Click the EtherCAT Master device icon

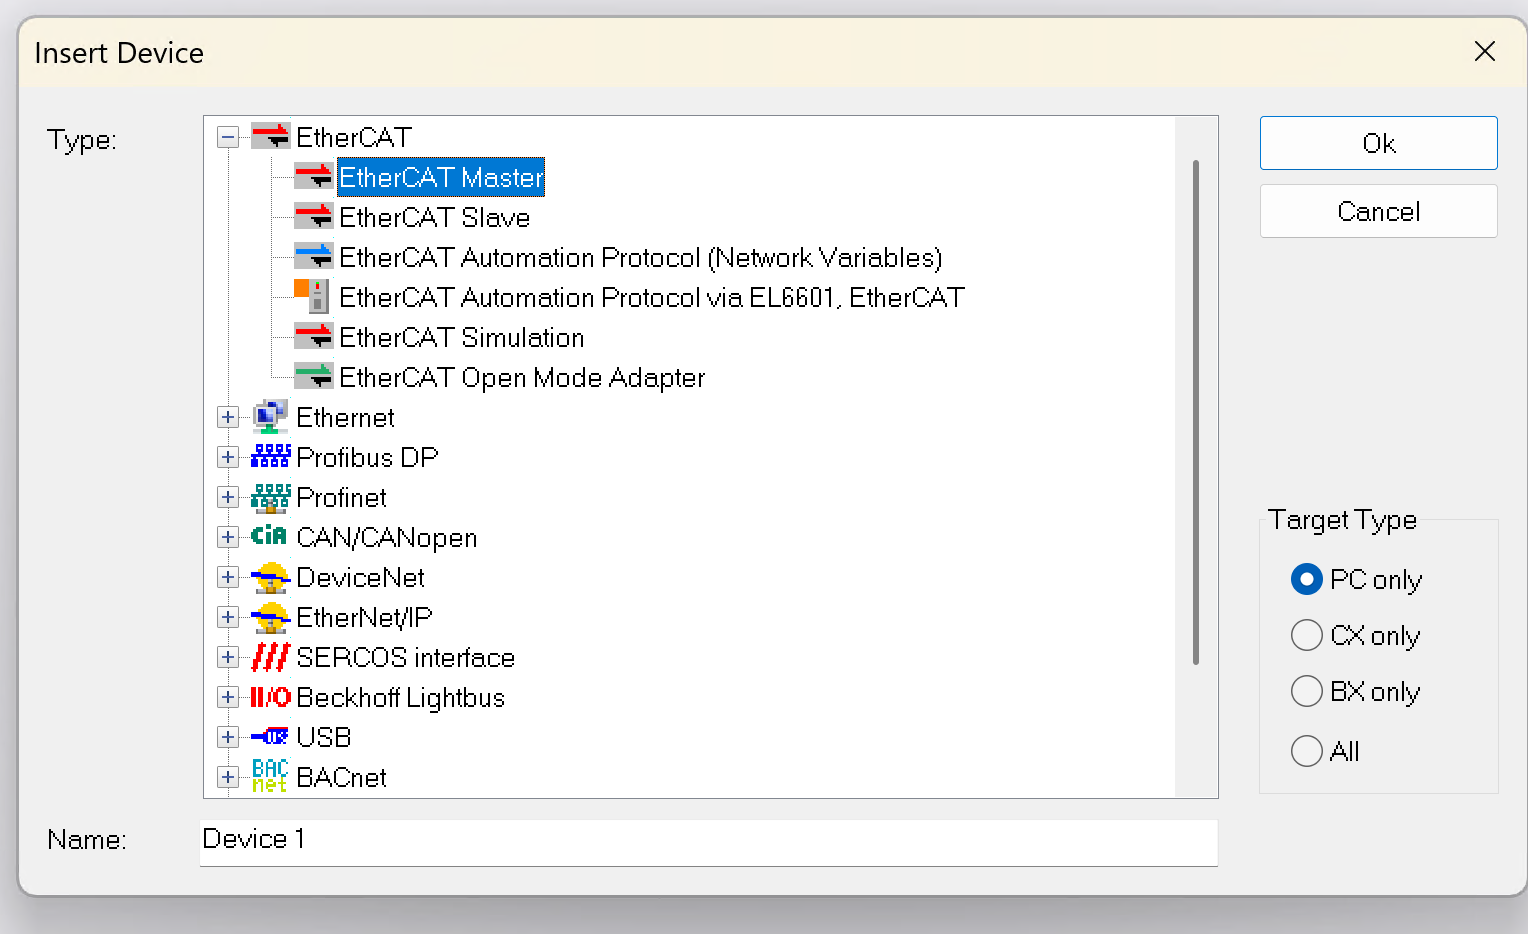pyautogui.click(x=313, y=177)
